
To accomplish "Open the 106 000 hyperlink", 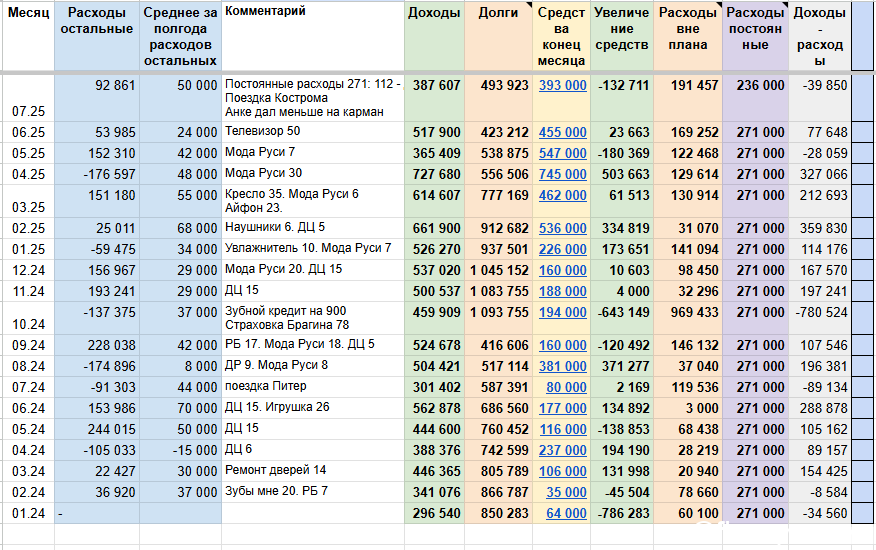I will [563, 471].
